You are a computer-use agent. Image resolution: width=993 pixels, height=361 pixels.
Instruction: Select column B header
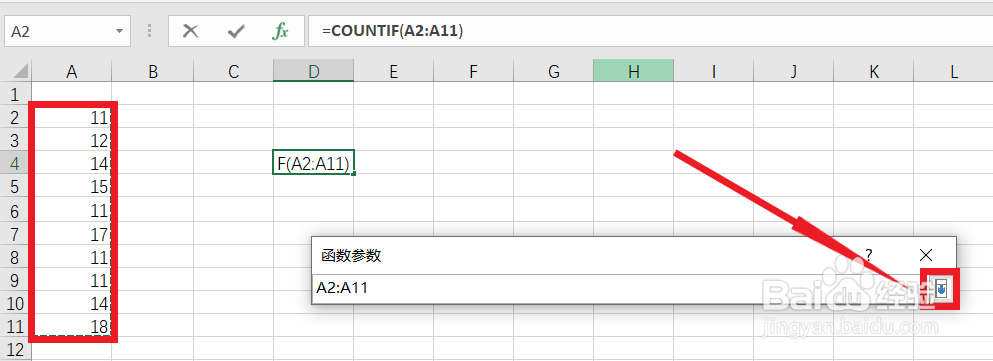(153, 72)
